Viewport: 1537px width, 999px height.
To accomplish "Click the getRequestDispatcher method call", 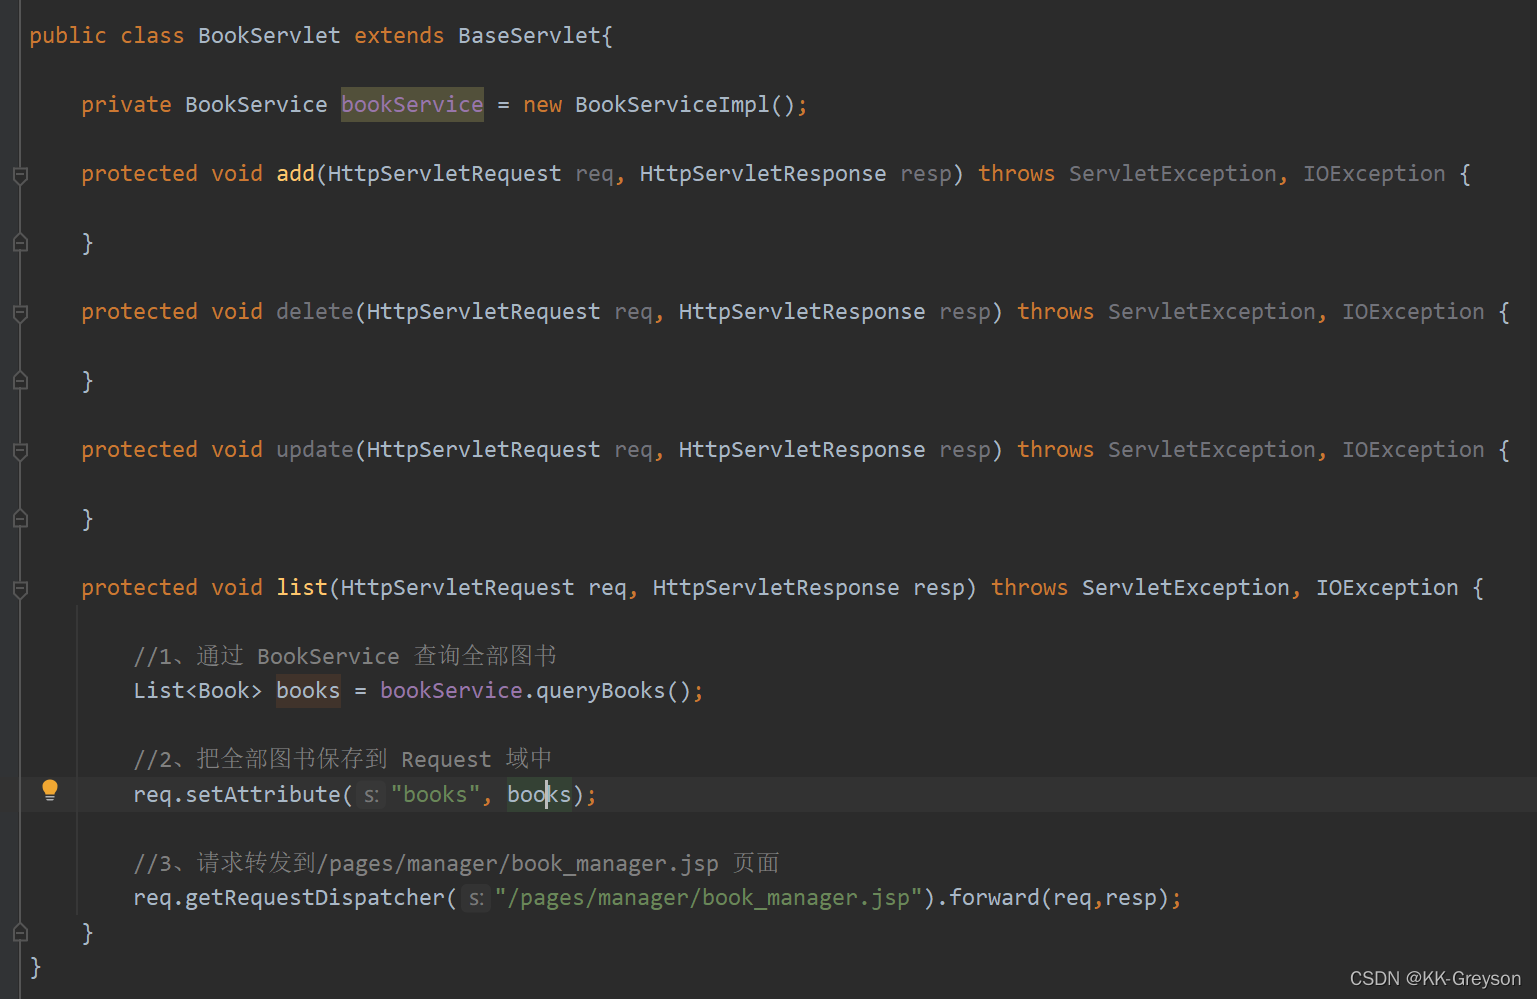I will tap(314, 898).
